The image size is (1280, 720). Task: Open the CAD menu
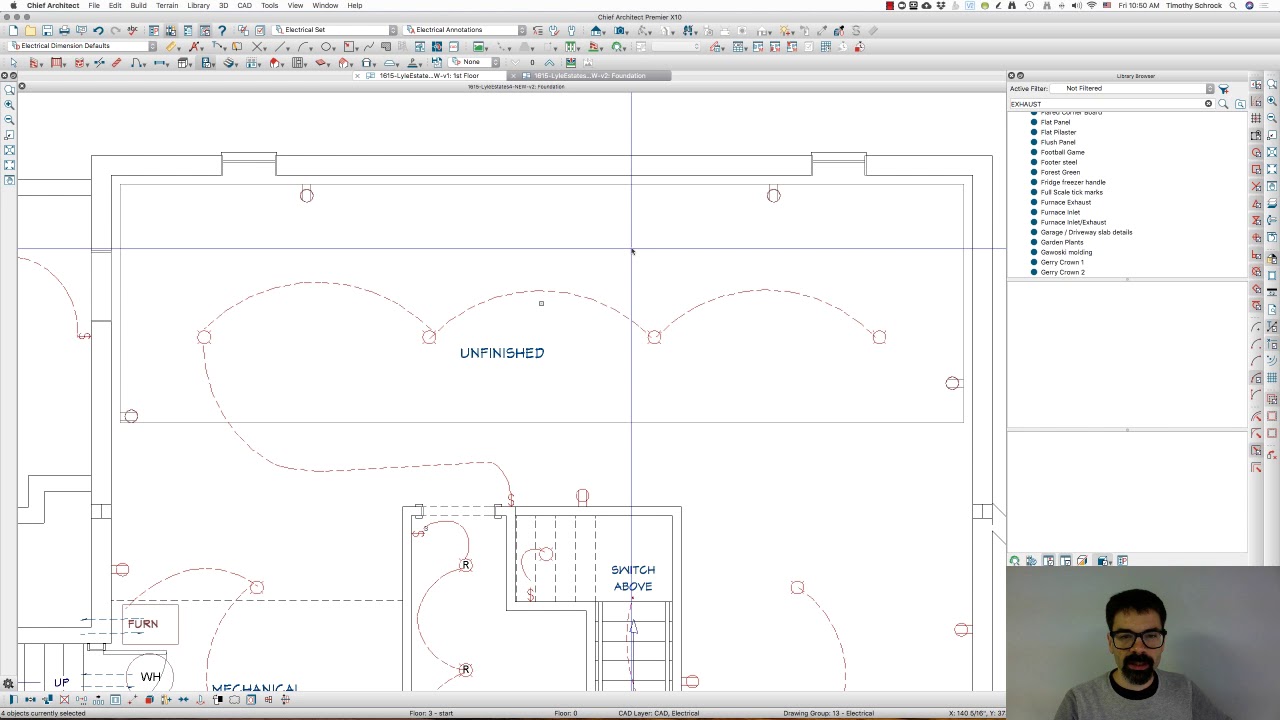tap(244, 5)
